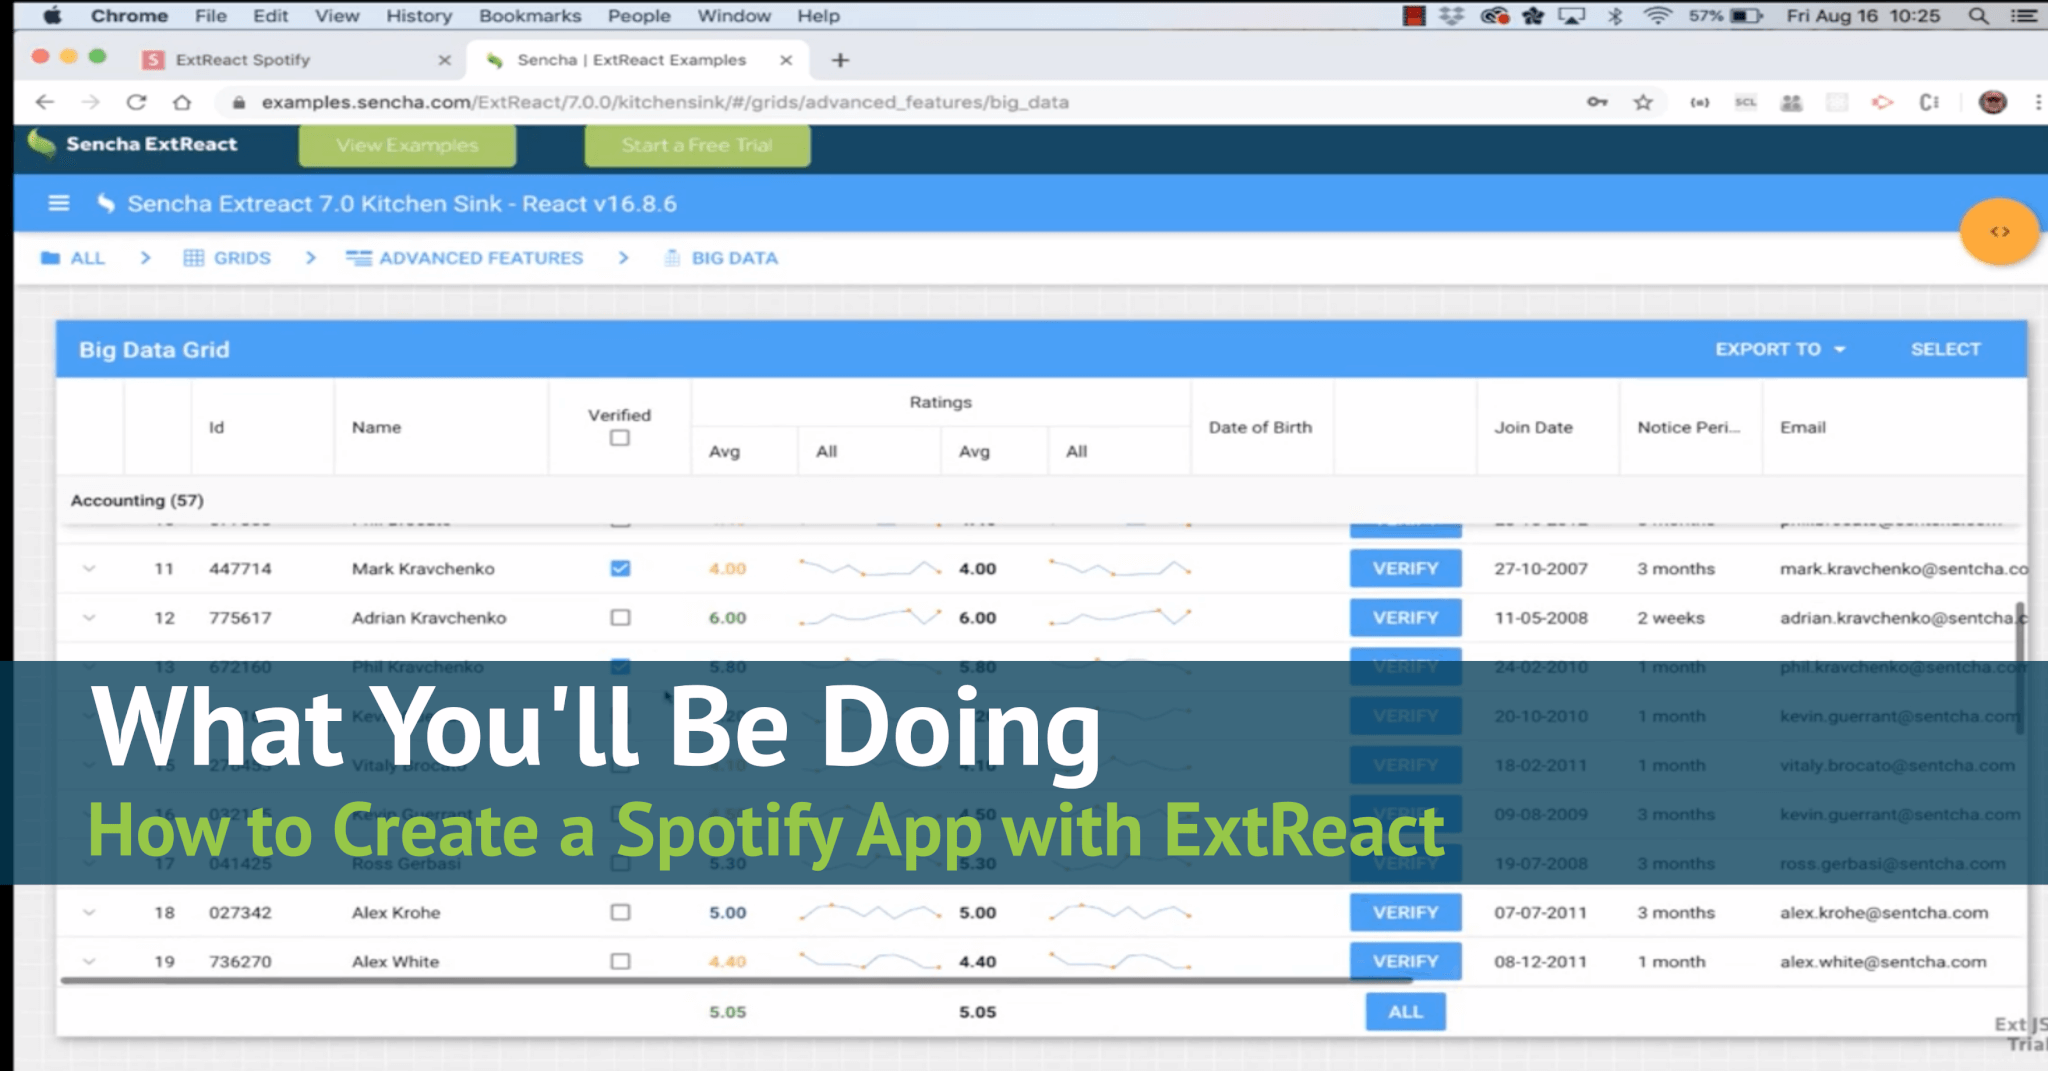Expand row 18 Alex Krohe

[x=89, y=912]
